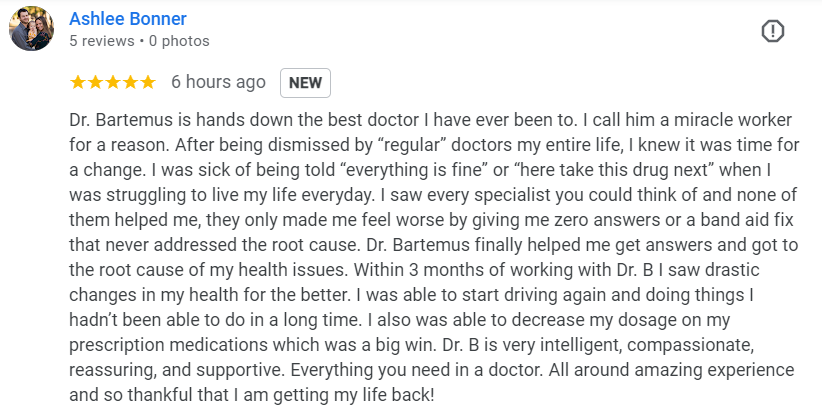Click the fifth star of the rating
Viewport: 822px width, 411px height.
click(147, 82)
